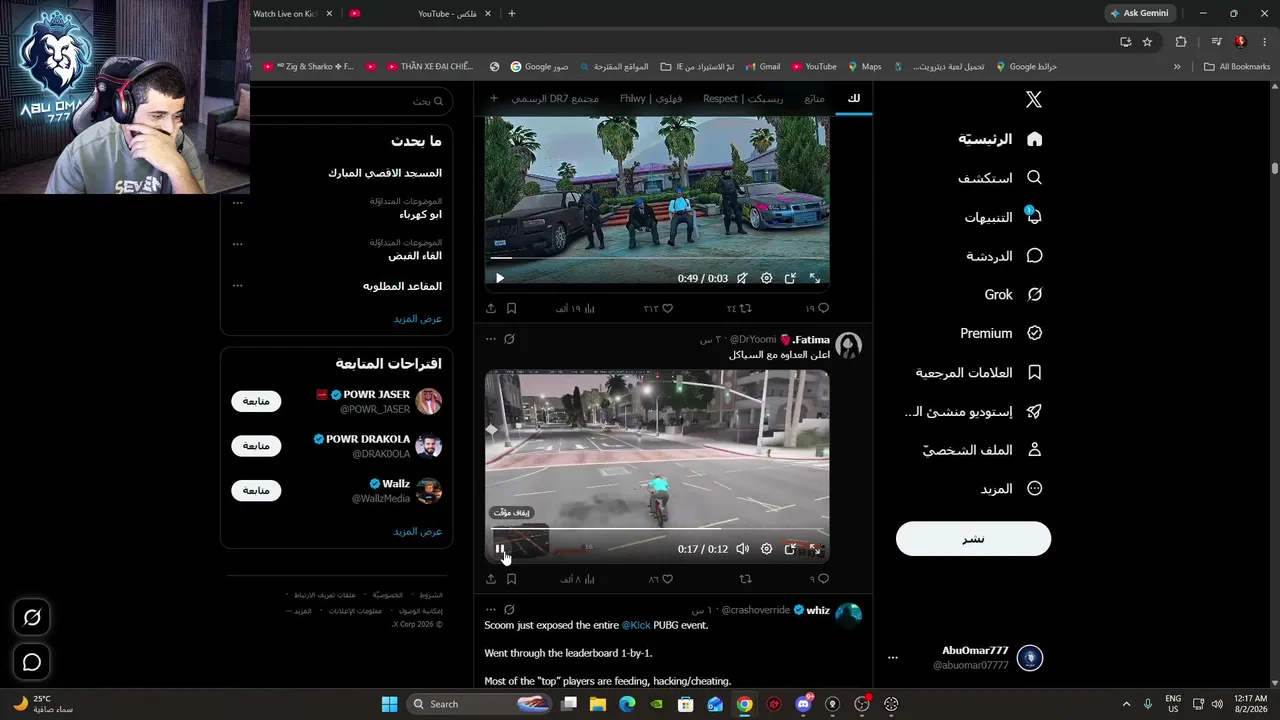Screen dimensions: 1280x720
Task: Enable picture-in-picture on the upper video
Action: click(x=790, y=278)
